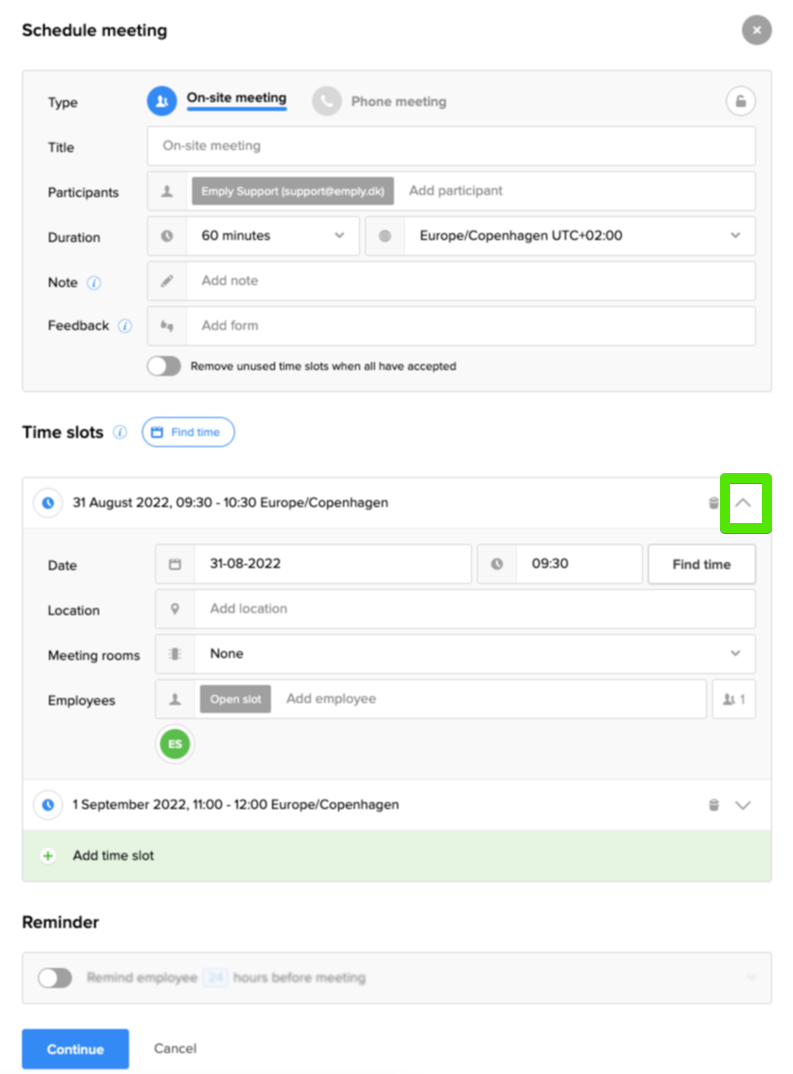This screenshot has height=1074, width=793.
Task: Click the Time slots info icon
Action: [x=120, y=433]
